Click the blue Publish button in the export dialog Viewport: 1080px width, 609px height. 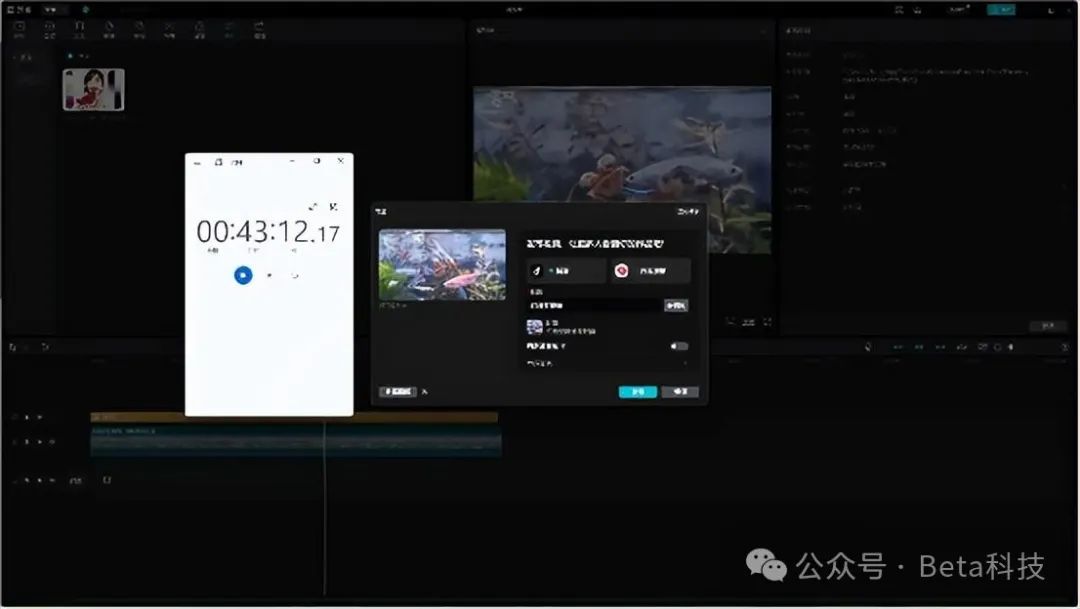638,391
